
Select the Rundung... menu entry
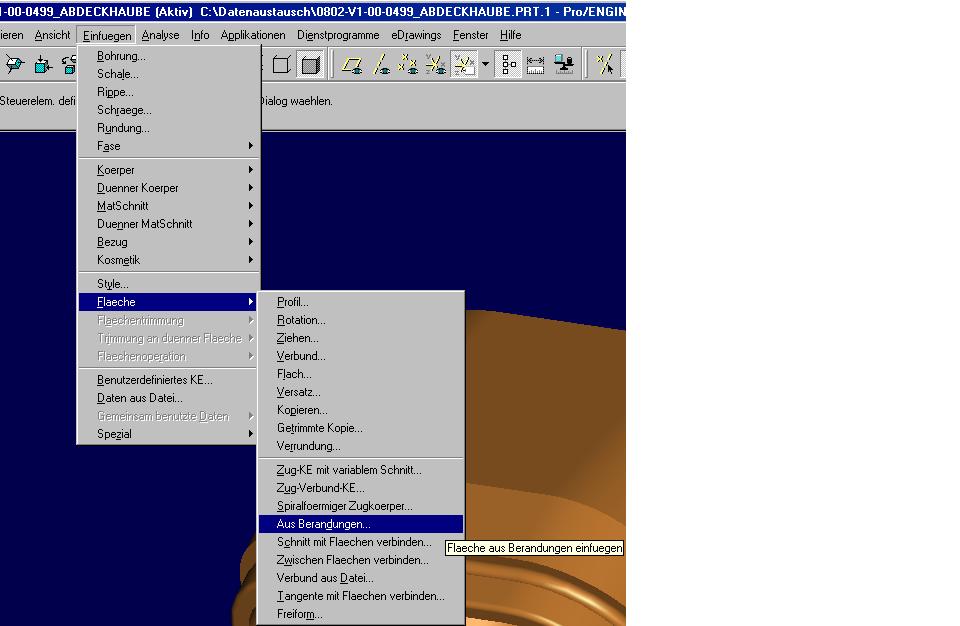coord(169,128)
